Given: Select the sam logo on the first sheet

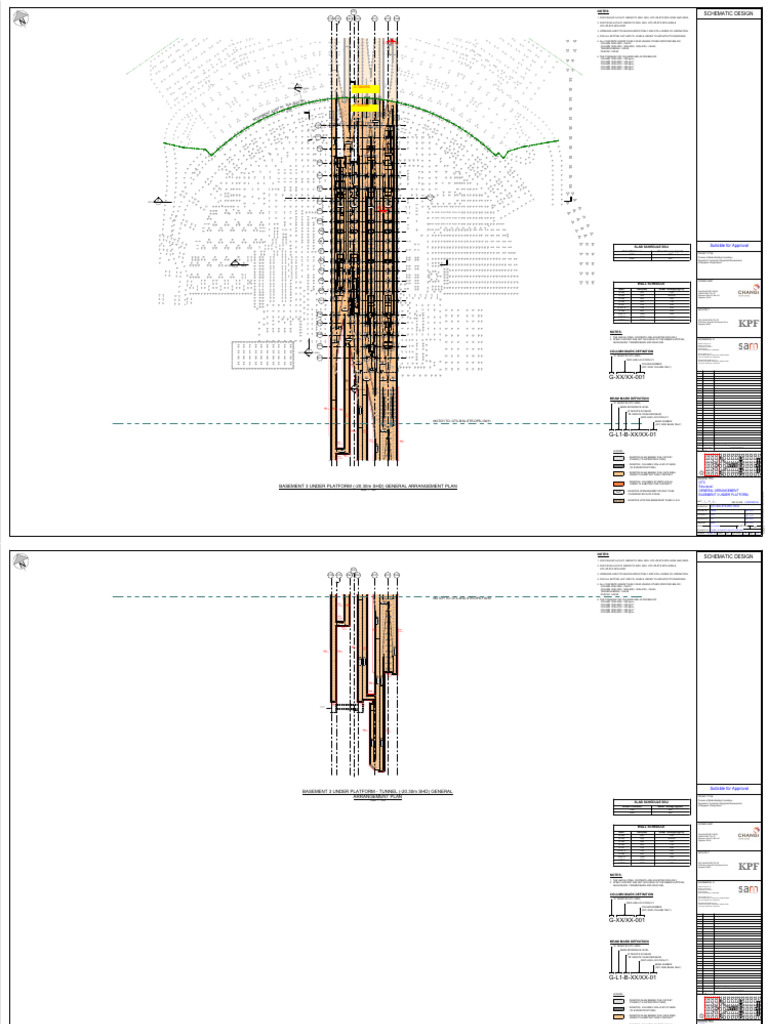Looking at the screenshot, I should (x=749, y=346).
